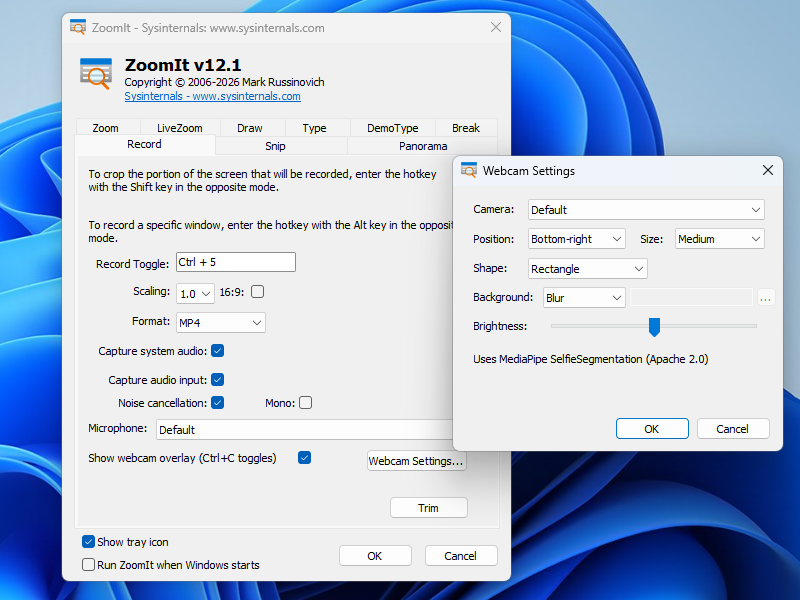Open the Shape dropdown

pyautogui.click(x=588, y=269)
